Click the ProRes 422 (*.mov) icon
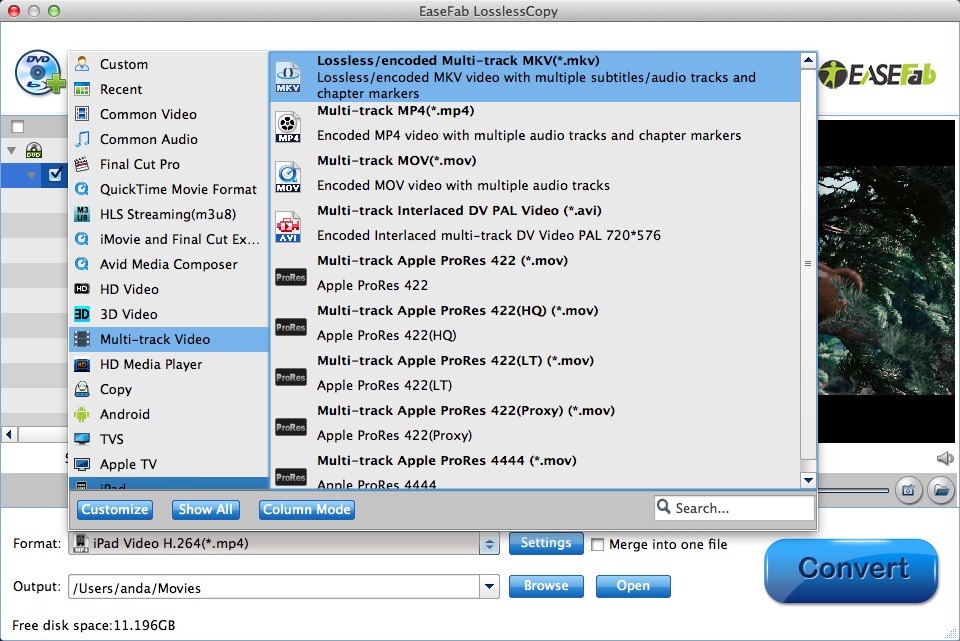Viewport: 960px width, 641px height. (290, 277)
